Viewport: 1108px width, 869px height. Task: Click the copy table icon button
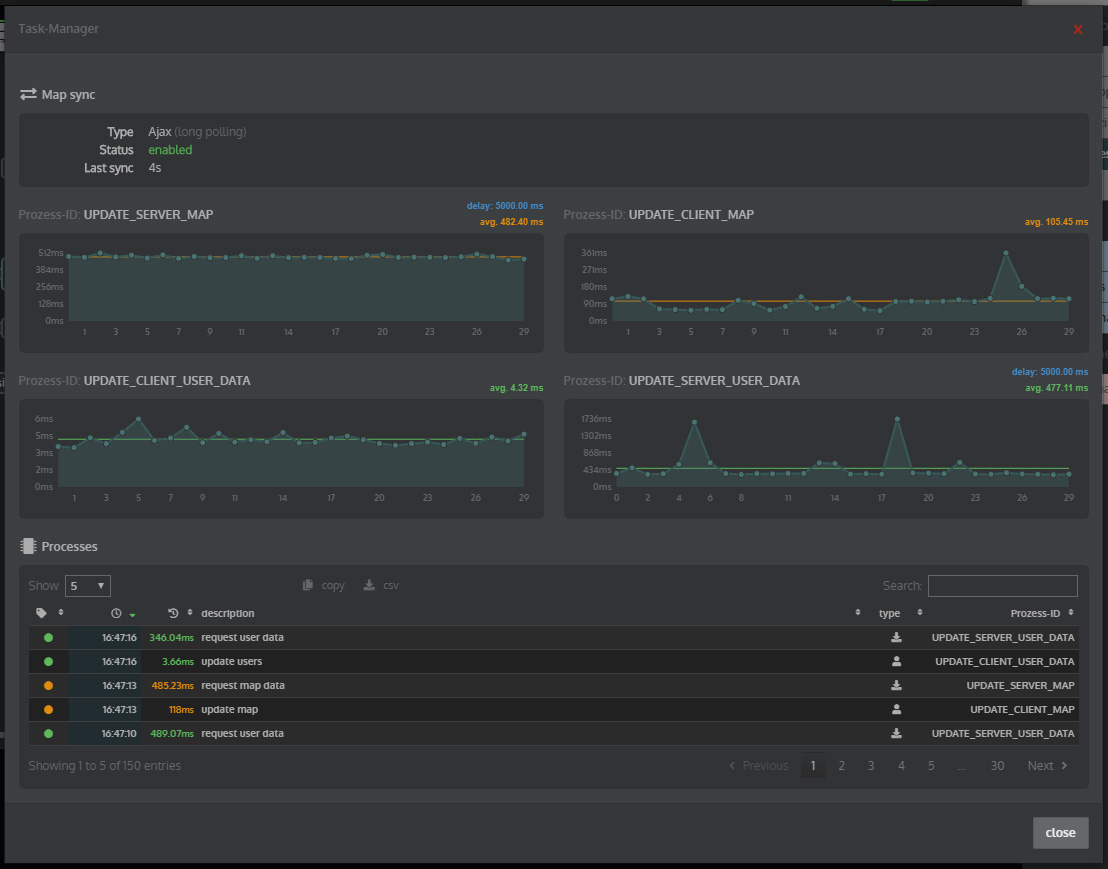[324, 585]
